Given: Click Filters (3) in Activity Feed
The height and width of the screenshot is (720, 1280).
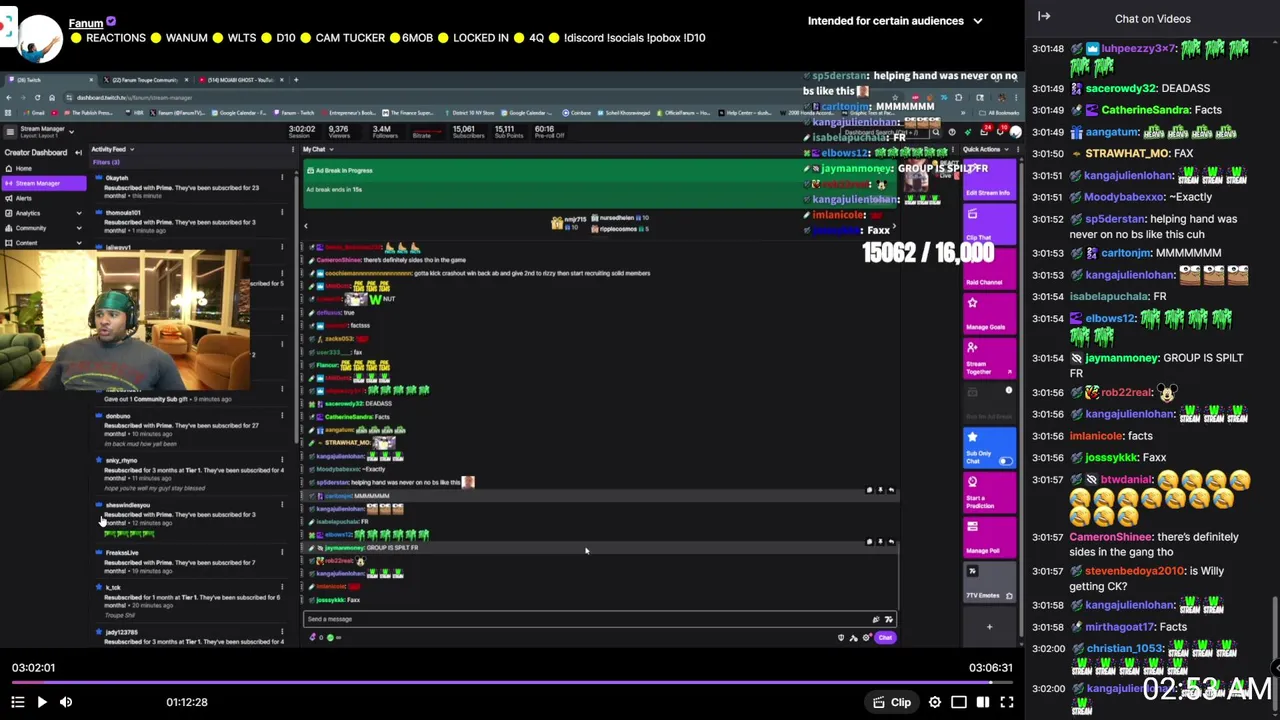Looking at the screenshot, I should pyautogui.click(x=106, y=162).
